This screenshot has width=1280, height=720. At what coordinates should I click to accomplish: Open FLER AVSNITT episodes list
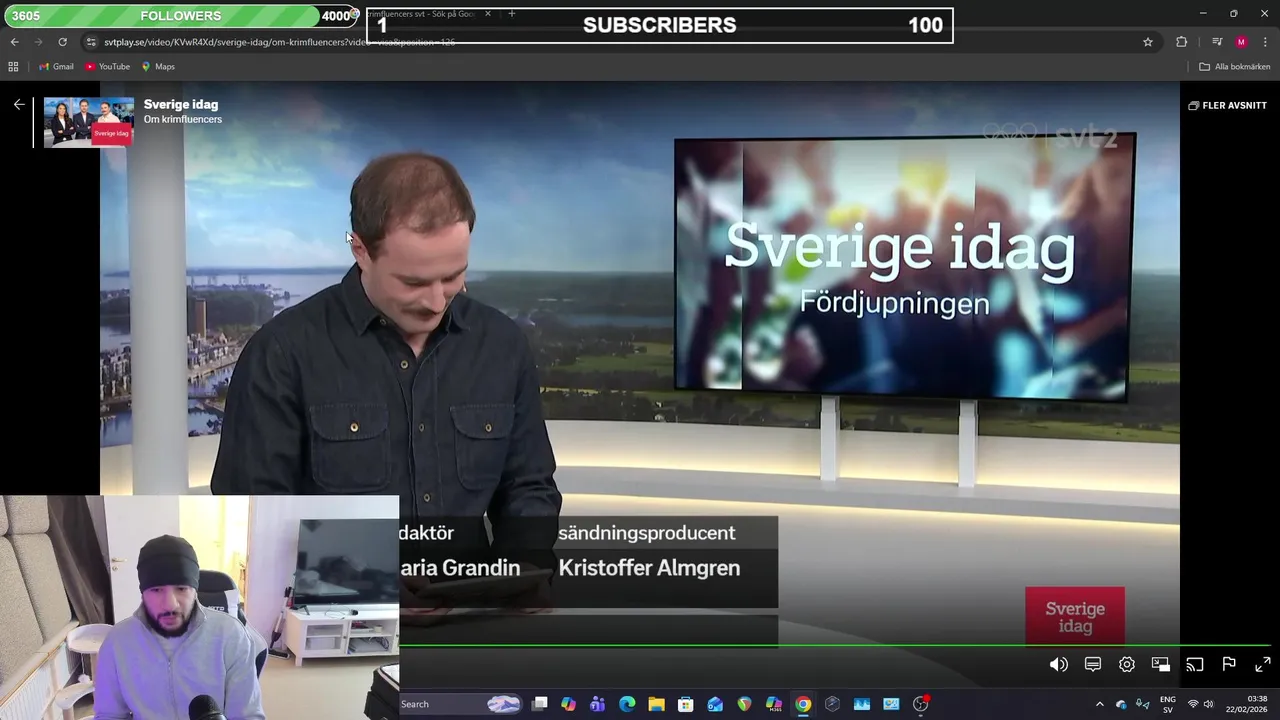click(1227, 105)
